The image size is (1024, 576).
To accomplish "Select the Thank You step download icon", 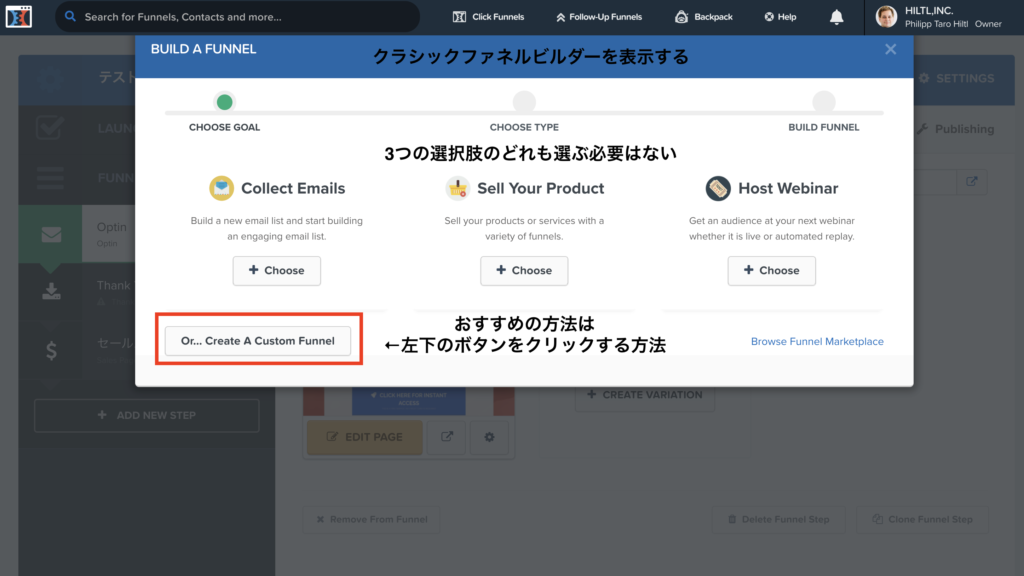I will point(51,291).
